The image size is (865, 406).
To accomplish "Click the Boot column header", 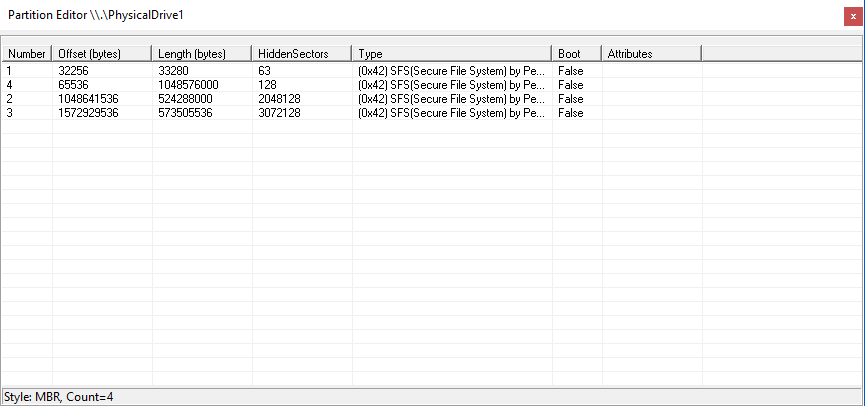I will tap(576, 54).
